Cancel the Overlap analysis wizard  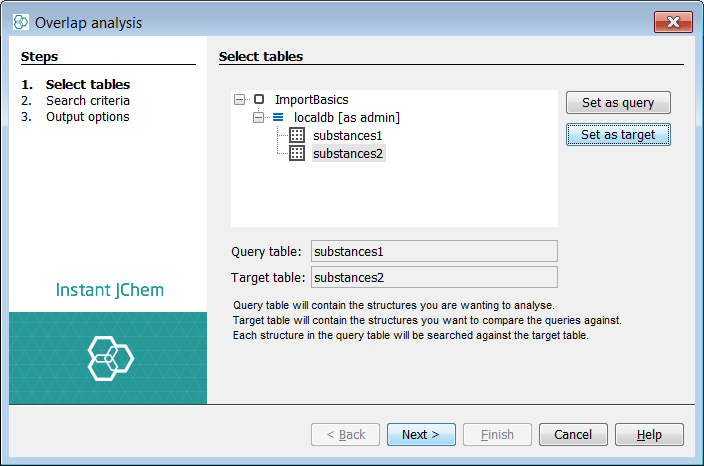click(x=573, y=434)
